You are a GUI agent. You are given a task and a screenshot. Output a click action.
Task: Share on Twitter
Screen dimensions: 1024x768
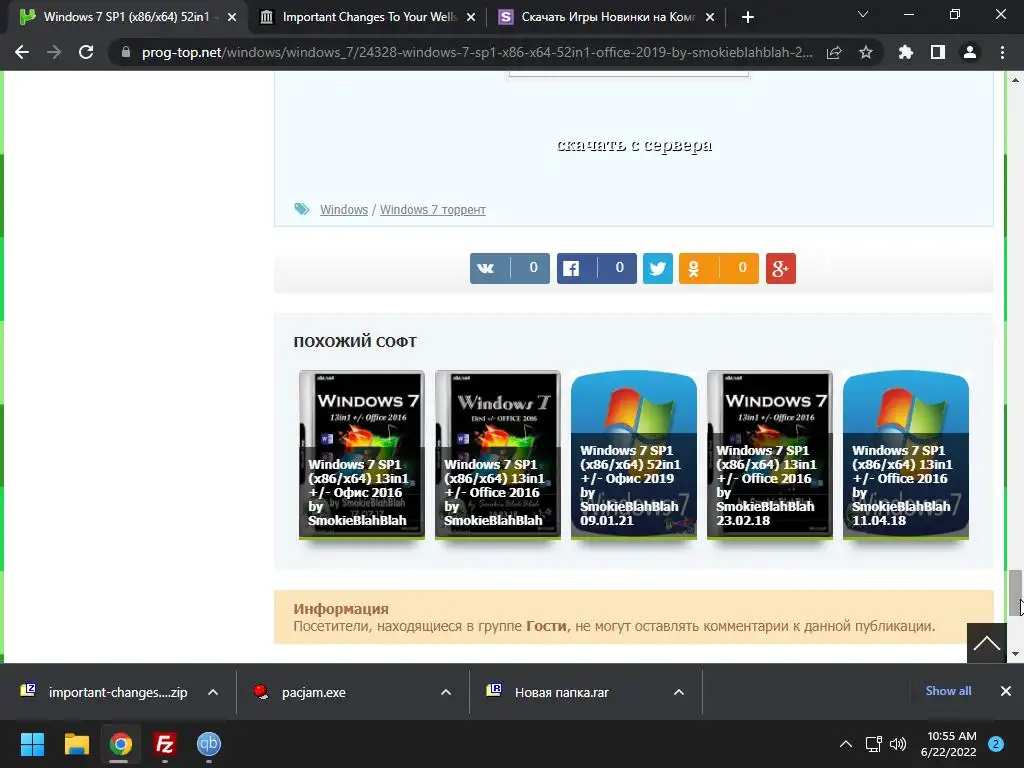[x=658, y=268]
